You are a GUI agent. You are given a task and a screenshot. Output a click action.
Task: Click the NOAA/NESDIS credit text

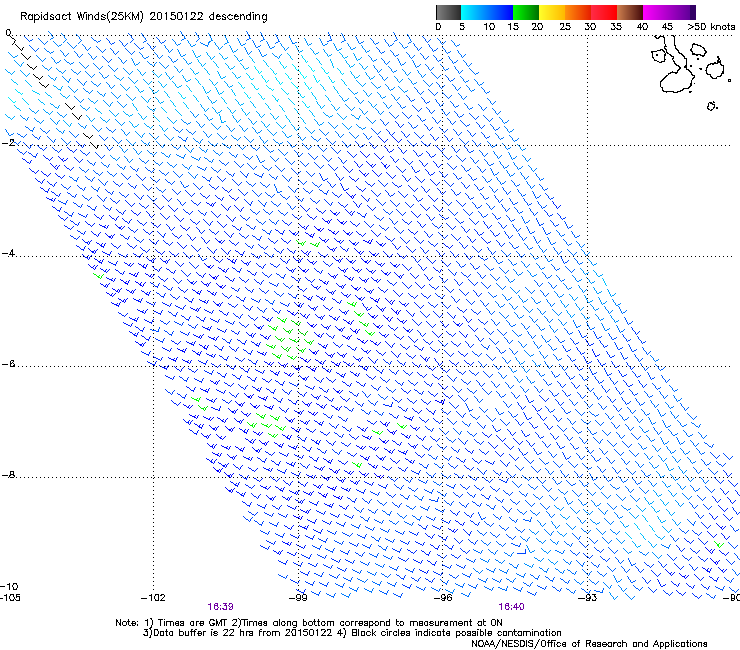[x=589, y=643]
